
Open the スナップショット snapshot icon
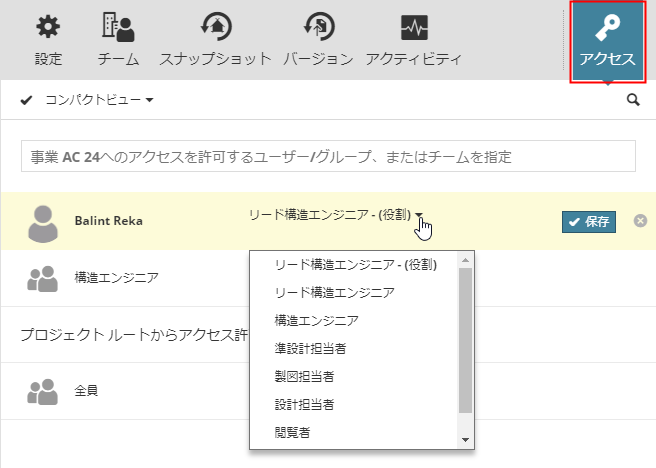[x=215, y=27]
